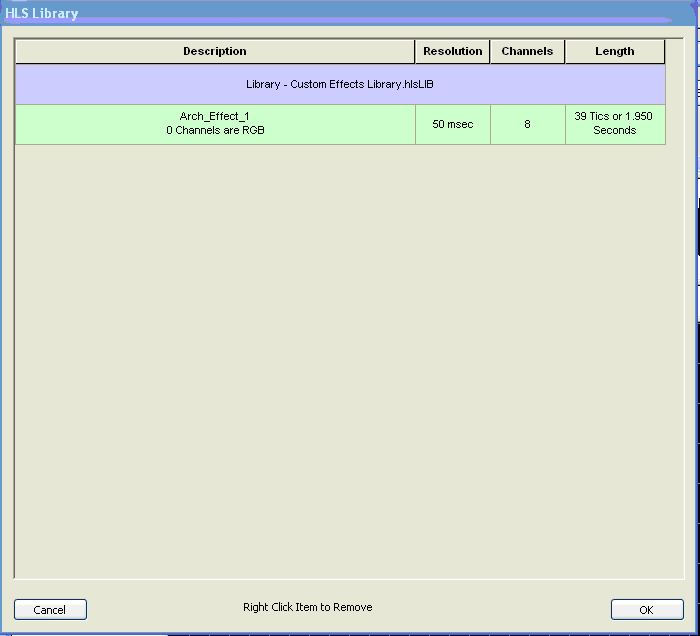
Task: Click the Description column header
Action: click(215, 51)
